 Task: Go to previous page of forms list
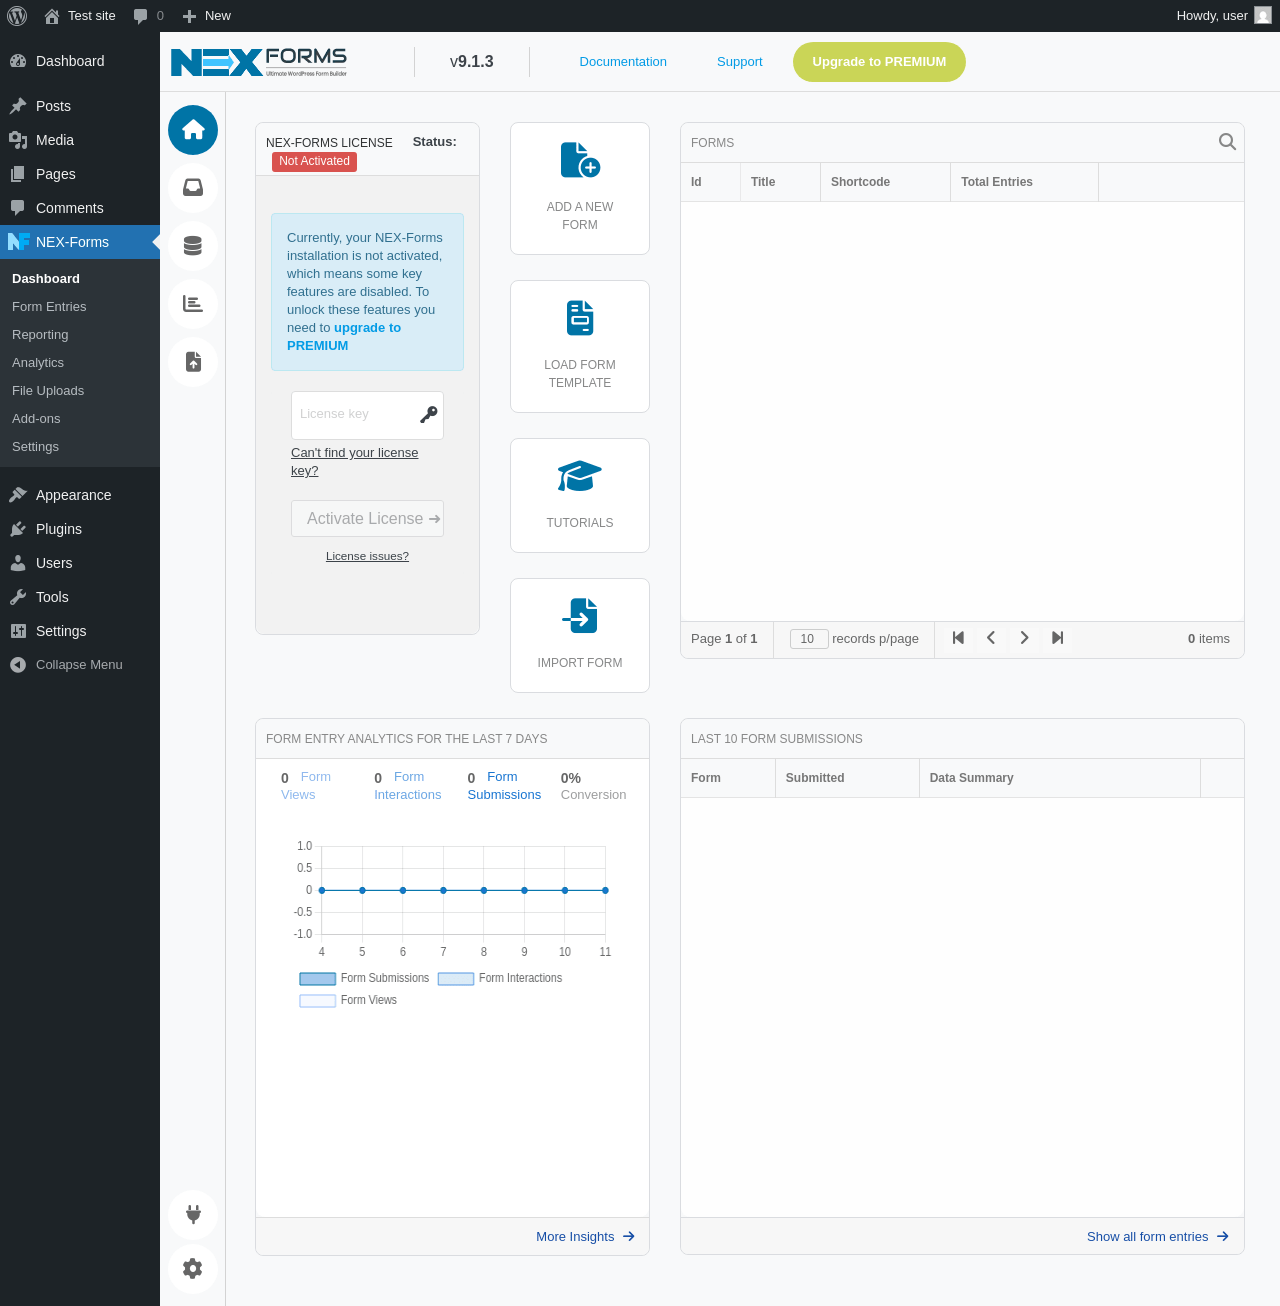(x=991, y=638)
